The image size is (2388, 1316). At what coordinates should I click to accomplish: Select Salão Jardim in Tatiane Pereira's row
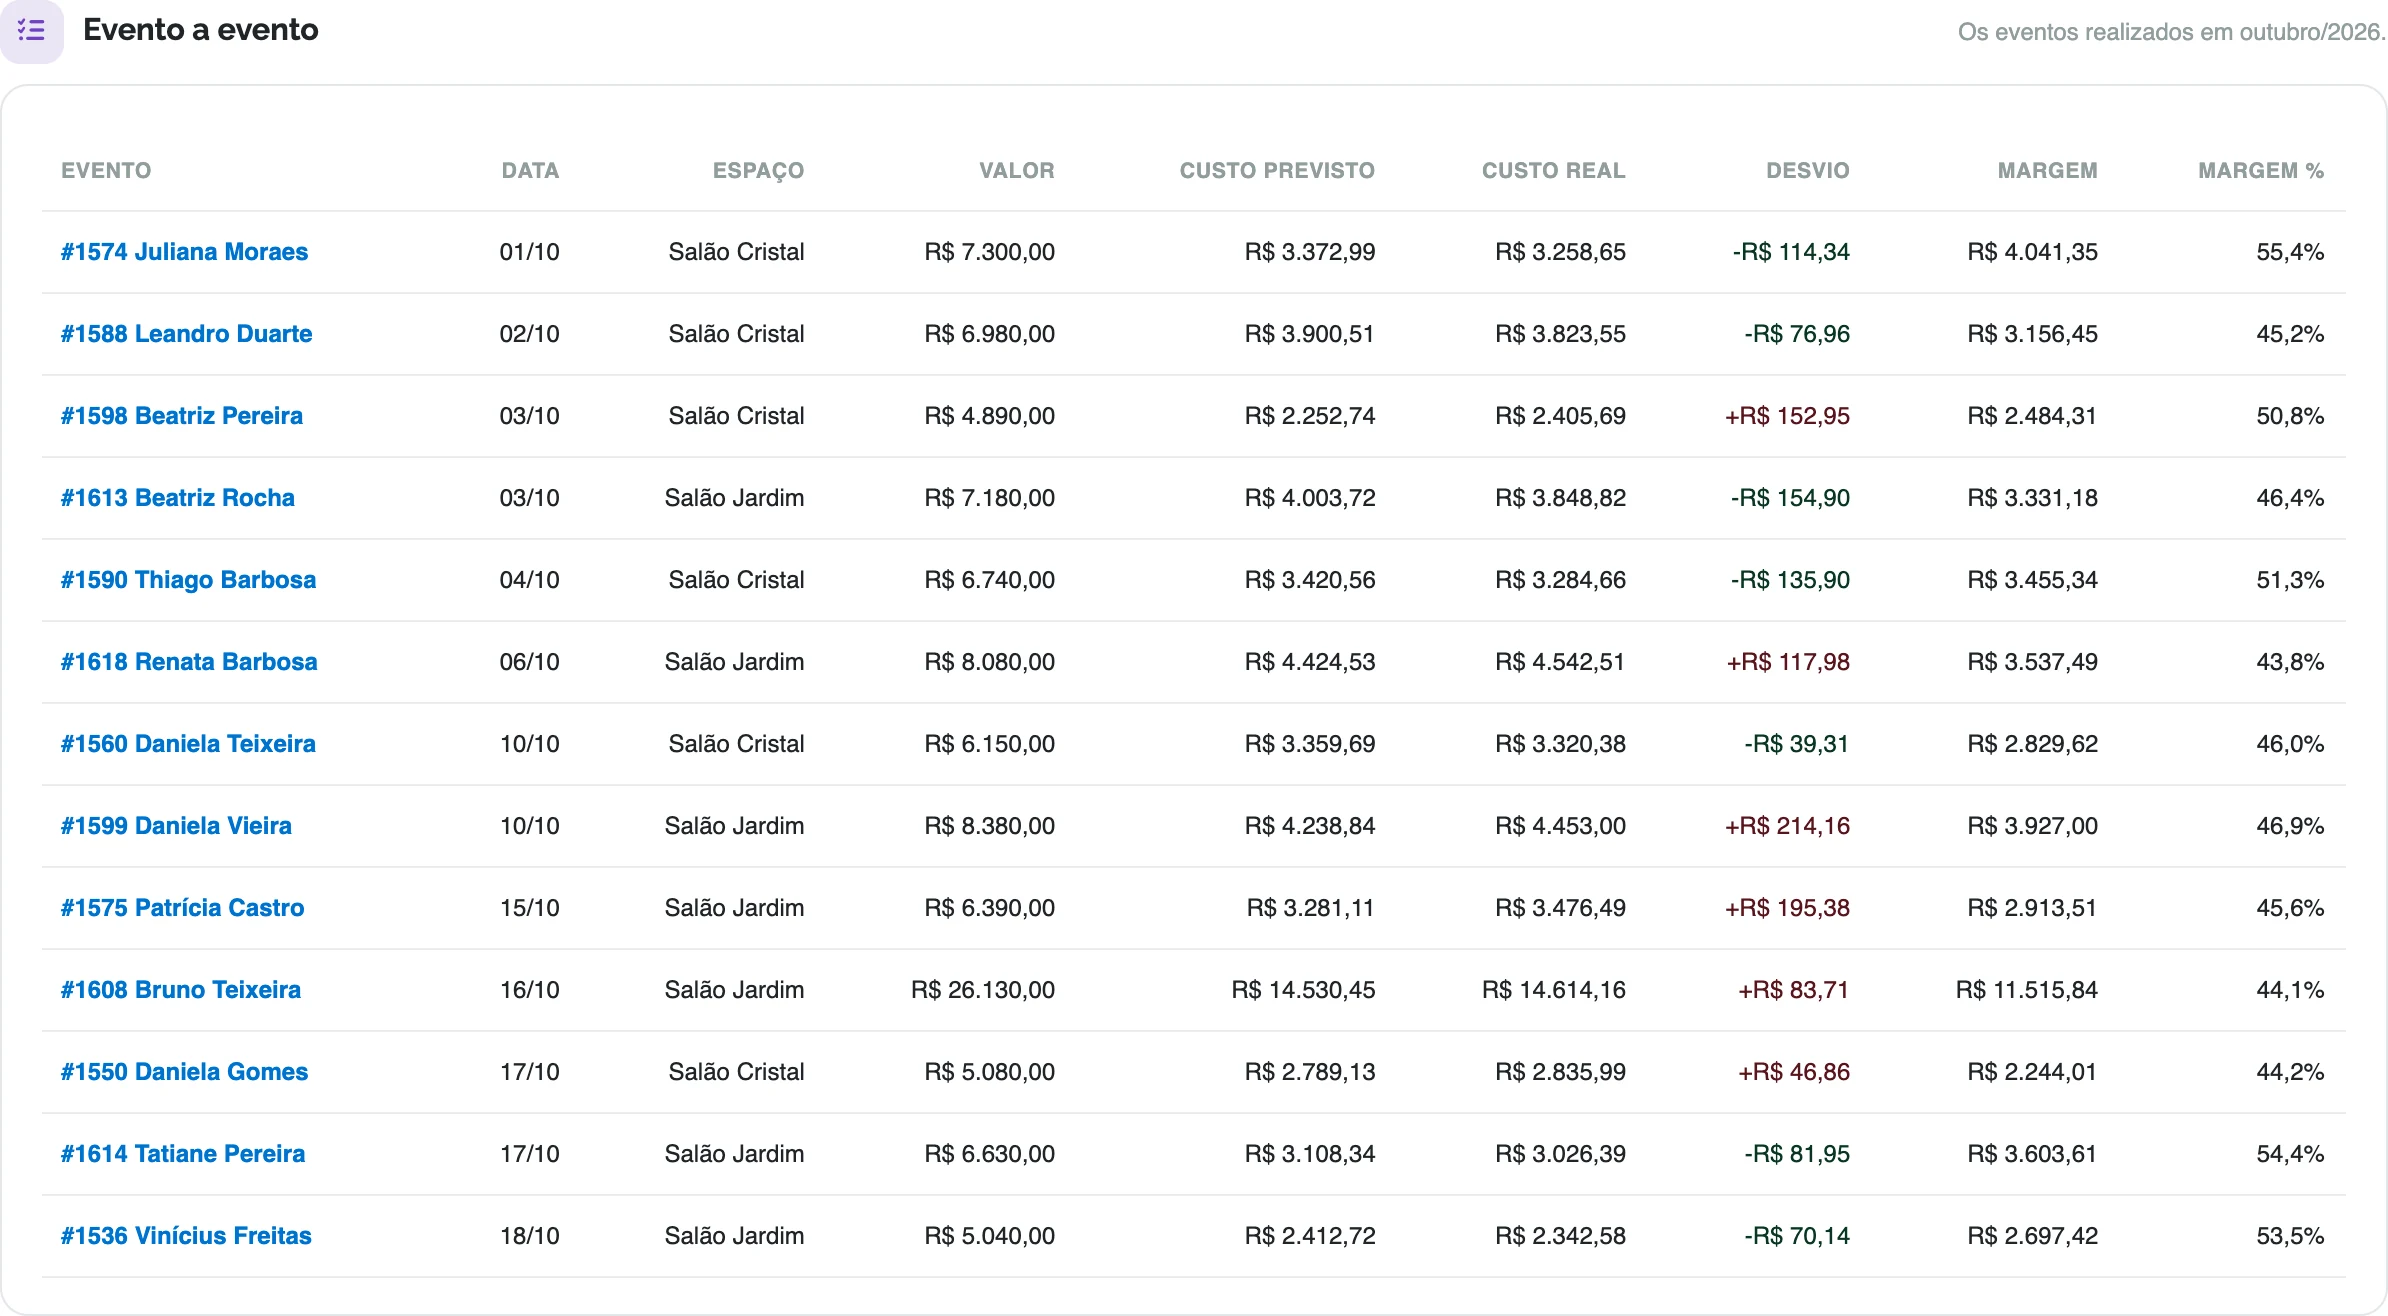tap(734, 1154)
